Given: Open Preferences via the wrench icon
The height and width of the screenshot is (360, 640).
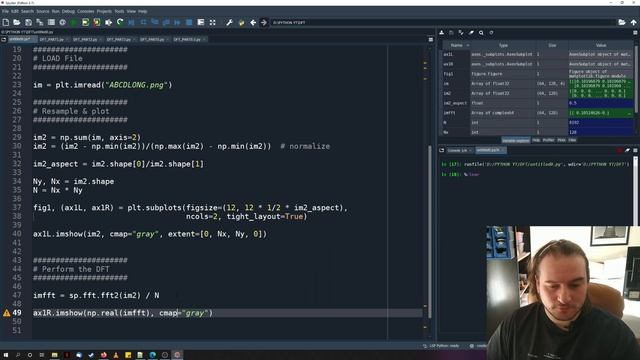Looking at the screenshot, I should tap(229, 22).
